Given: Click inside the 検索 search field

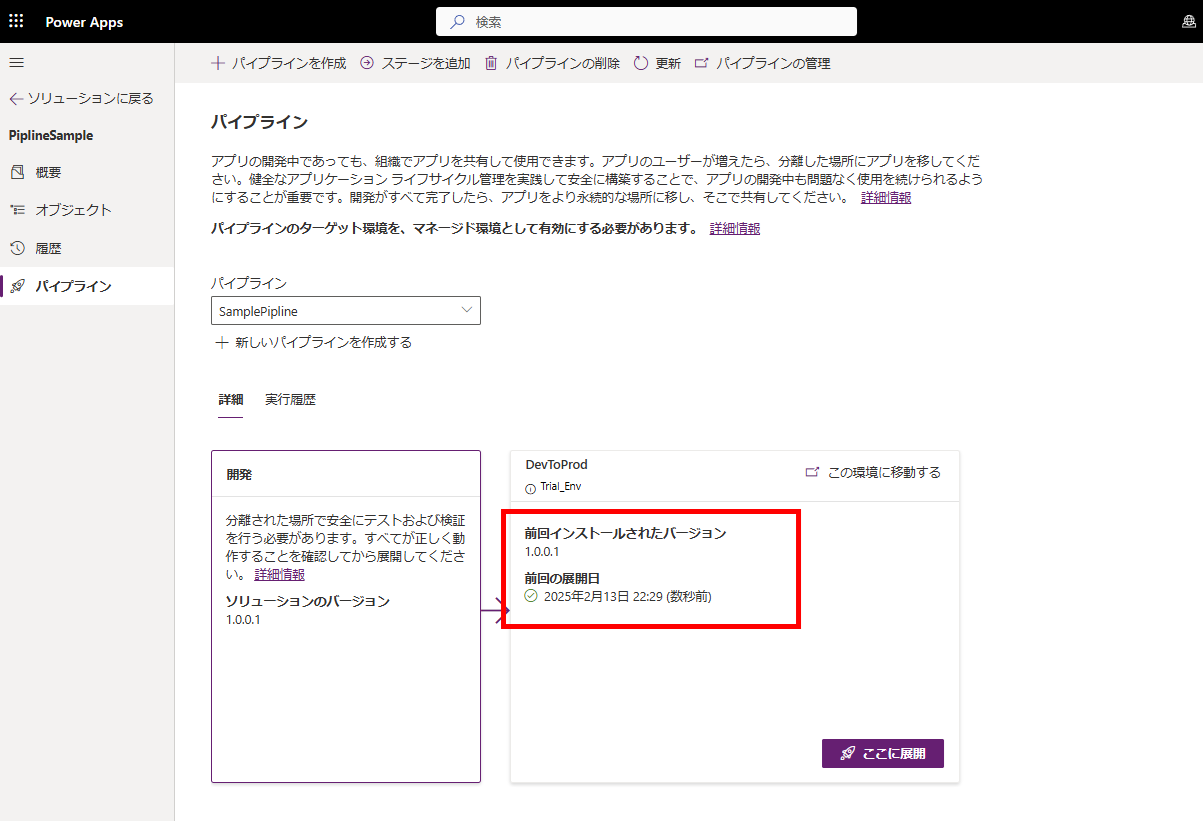Looking at the screenshot, I should pos(646,21).
